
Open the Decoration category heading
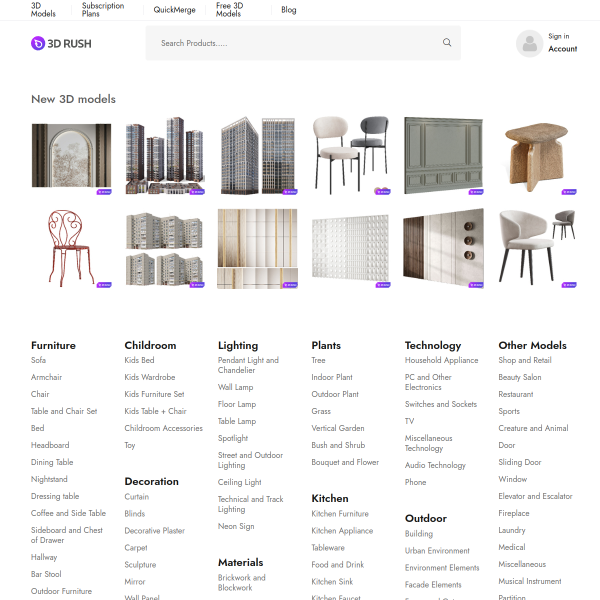(152, 481)
